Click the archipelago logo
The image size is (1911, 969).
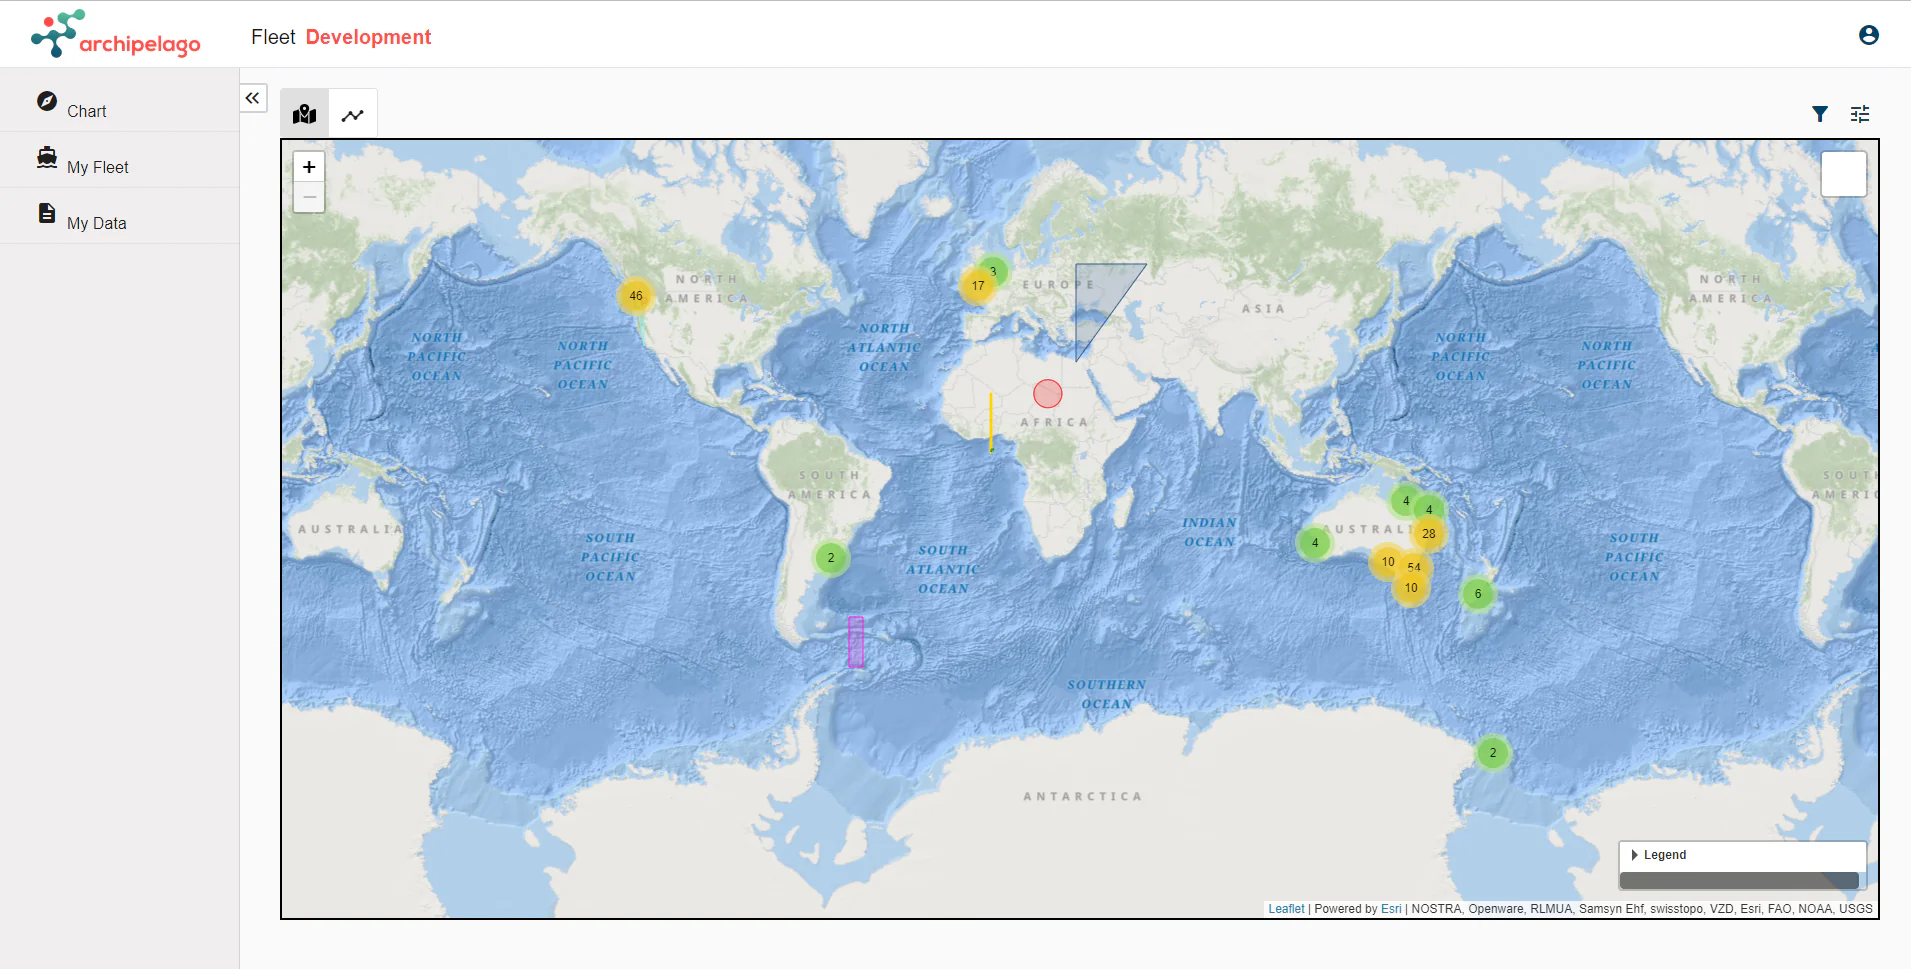point(116,36)
